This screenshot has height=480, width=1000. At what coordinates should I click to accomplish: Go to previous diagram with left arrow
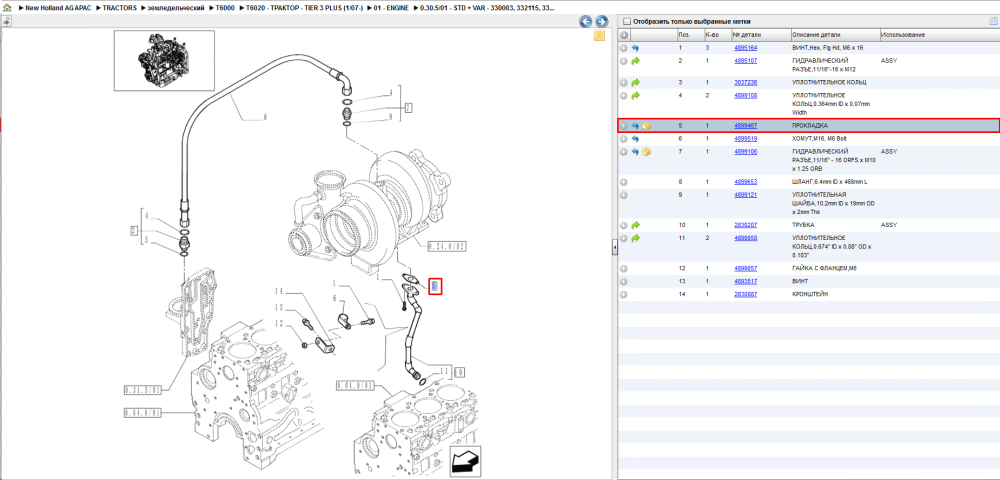click(585, 22)
